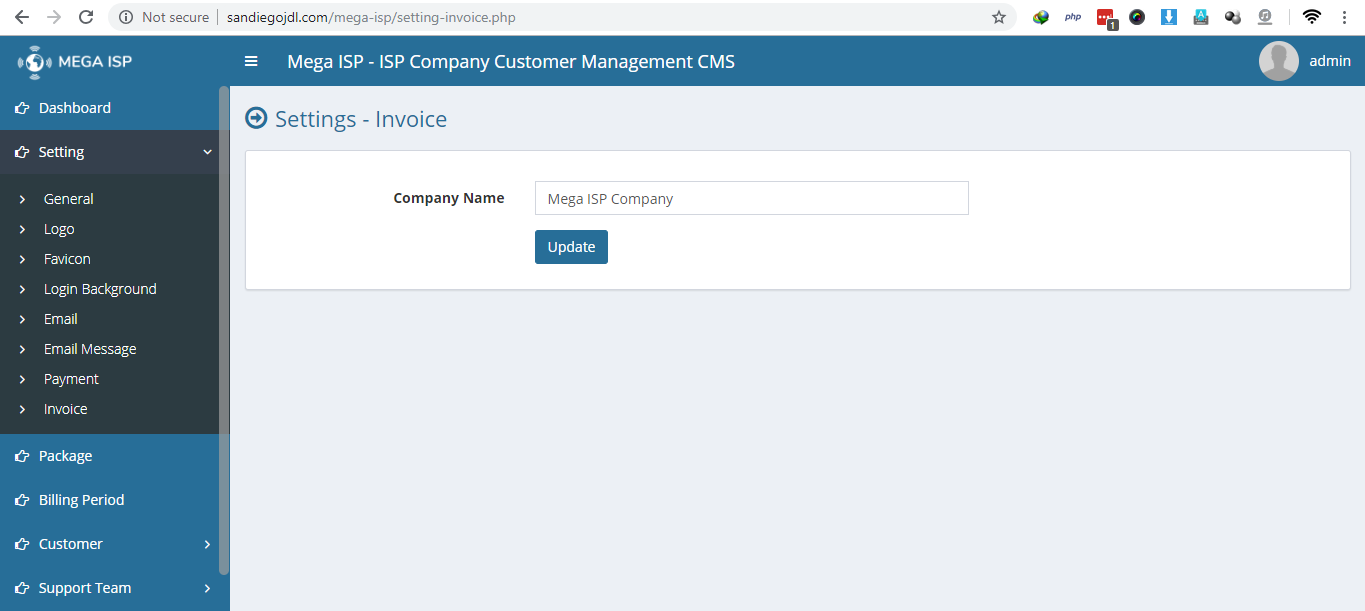Open the Login Background settings page
Screen dimensions: 1365x611
coord(100,289)
